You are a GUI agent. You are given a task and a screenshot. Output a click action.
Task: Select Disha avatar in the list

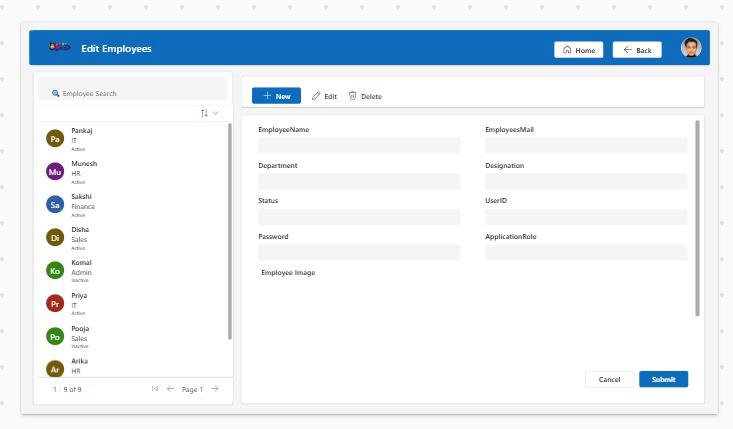click(x=55, y=237)
